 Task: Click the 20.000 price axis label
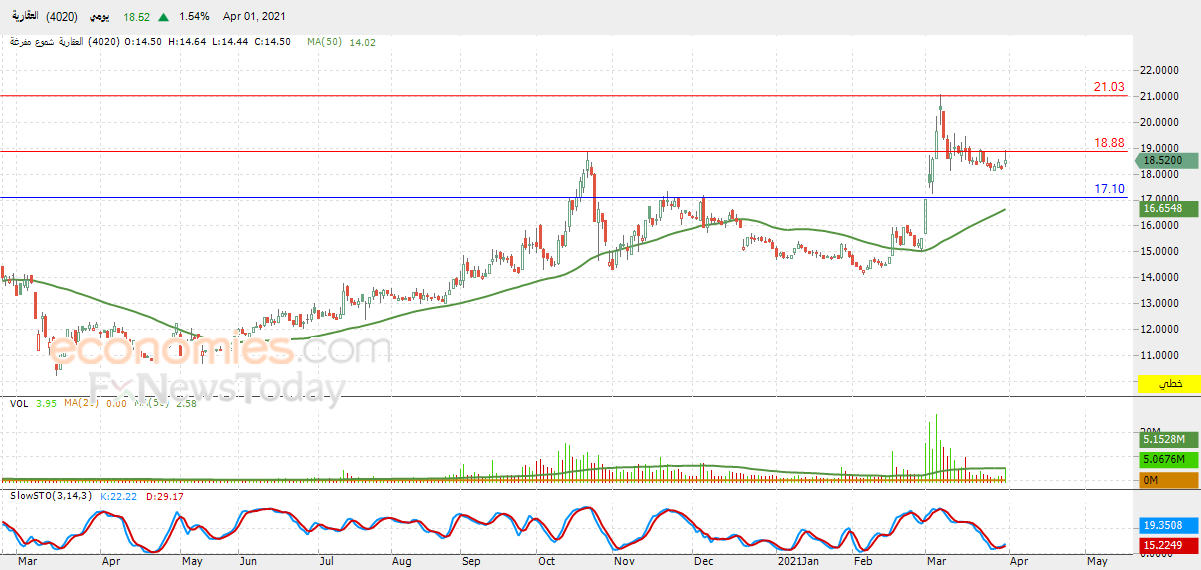(1159, 123)
